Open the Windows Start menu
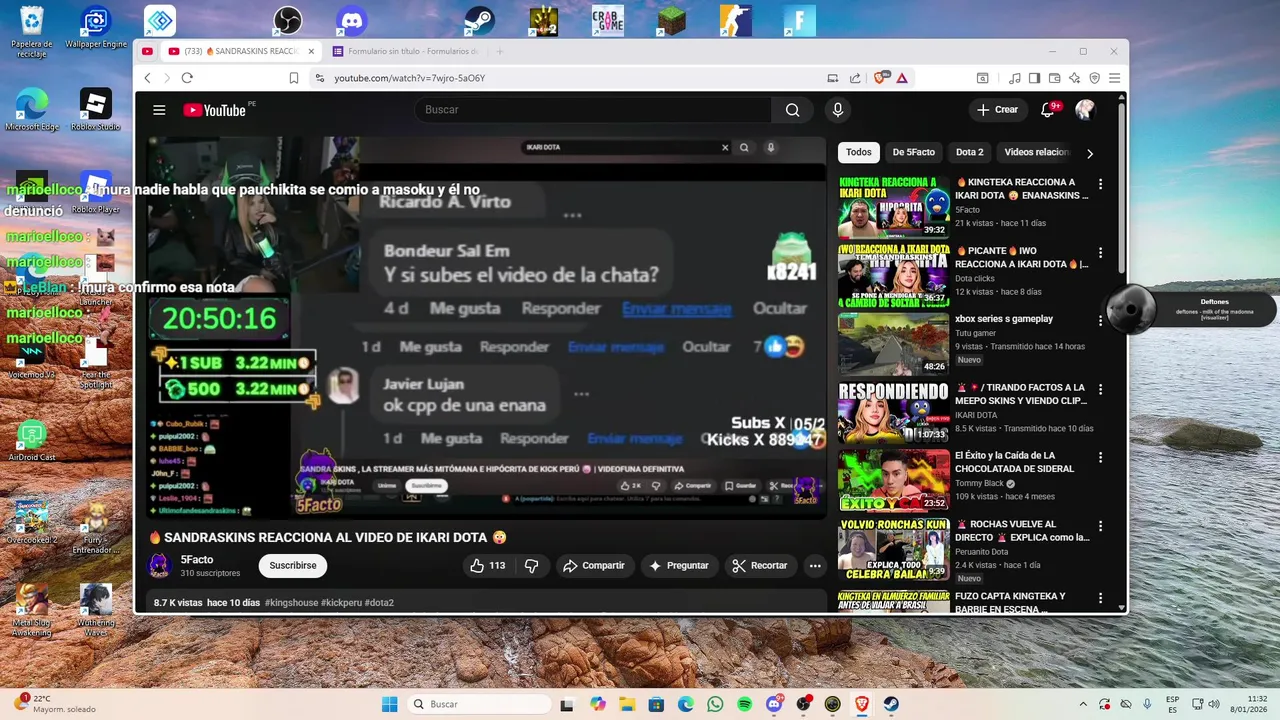 pos(389,704)
